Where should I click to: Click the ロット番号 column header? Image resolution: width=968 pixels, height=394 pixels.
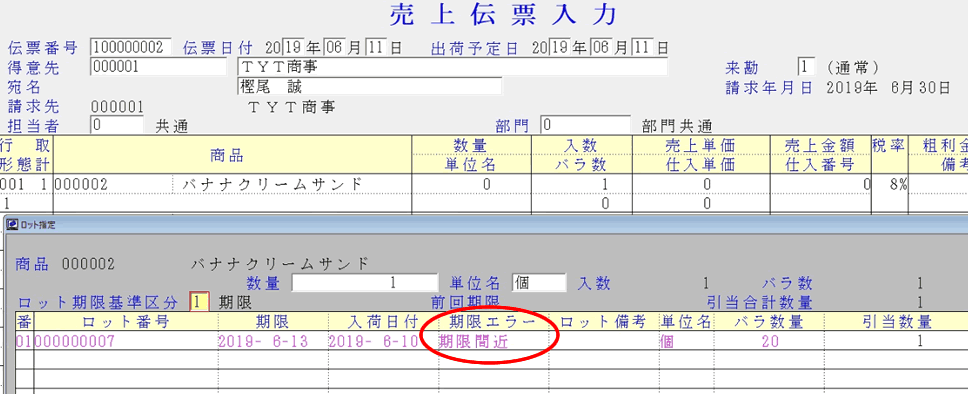(126, 321)
